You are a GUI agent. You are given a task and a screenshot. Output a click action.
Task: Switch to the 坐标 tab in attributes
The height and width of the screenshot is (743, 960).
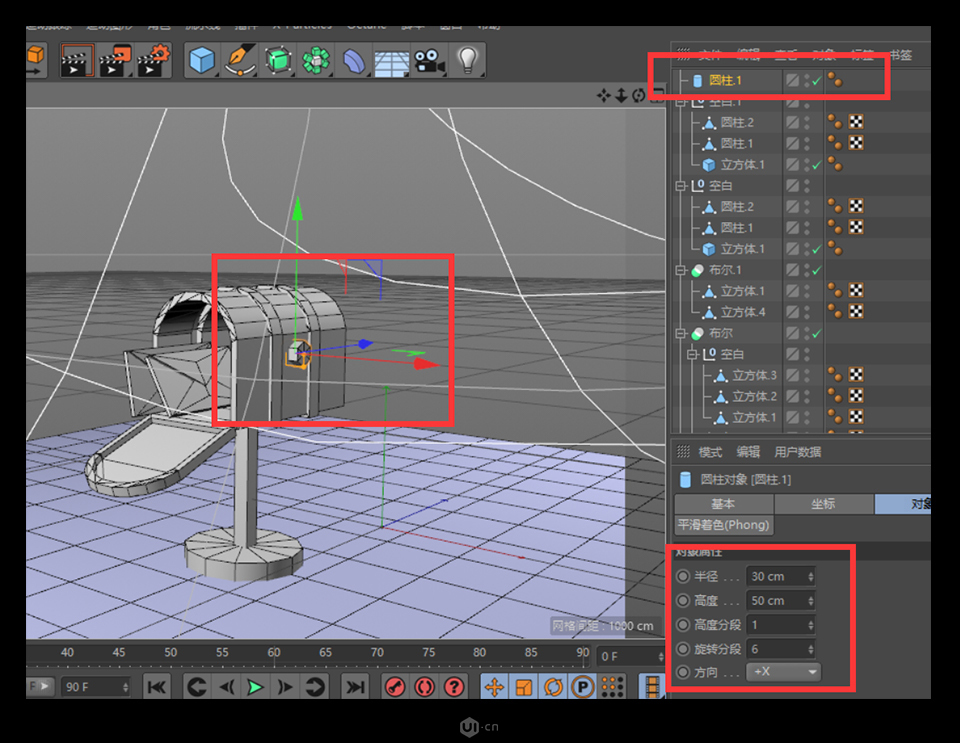click(824, 504)
